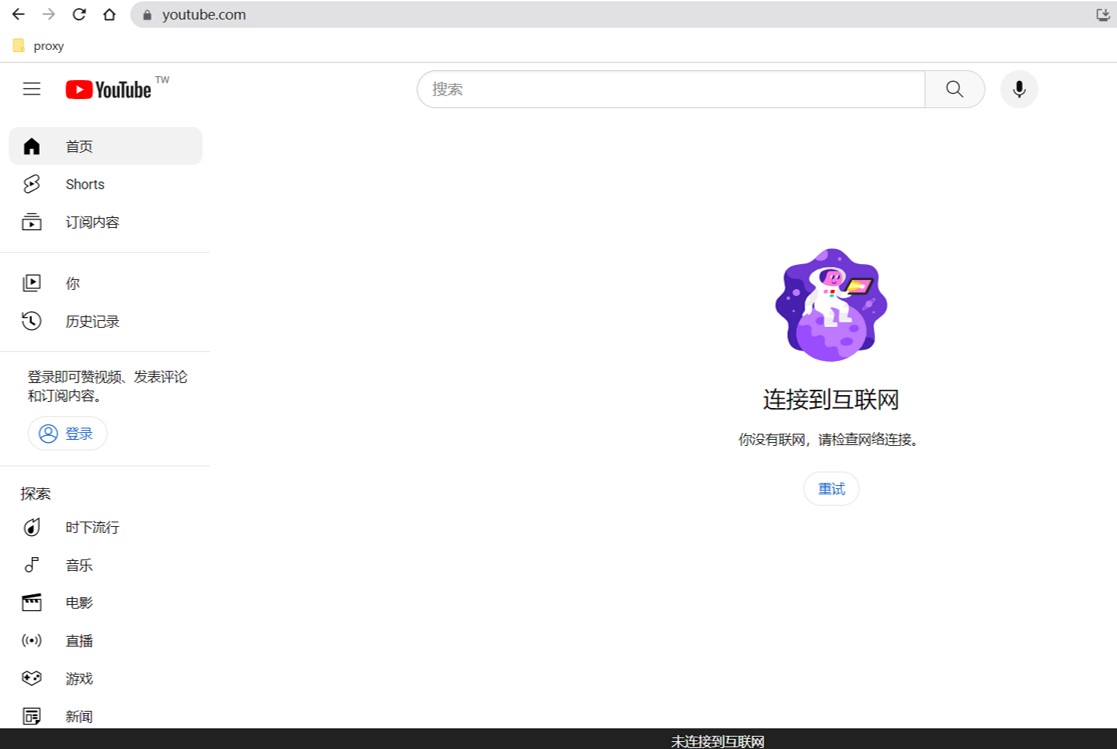1117x749 pixels.
Task: Open the browser home page icon
Action: point(109,14)
